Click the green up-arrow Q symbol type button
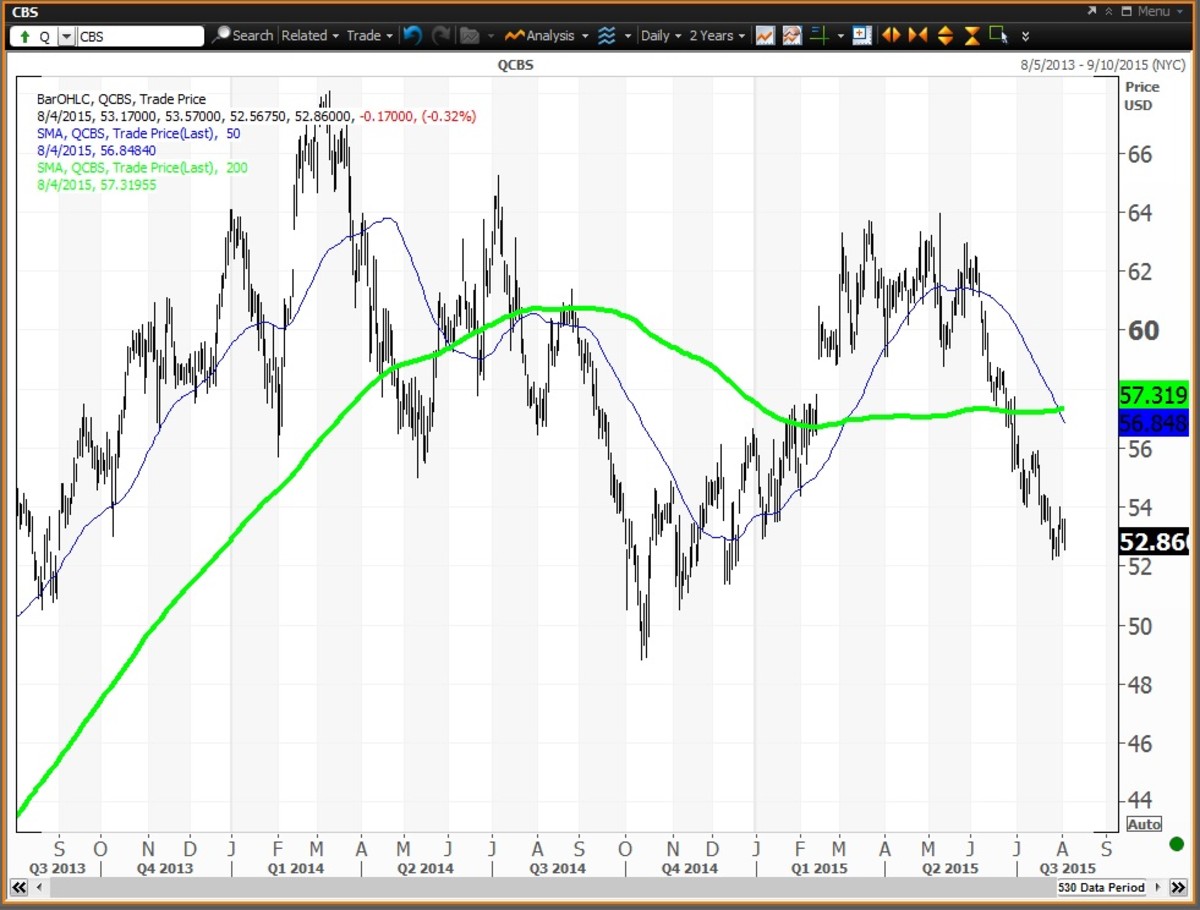The width and height of the screenshot is (1200, 910). [33, 36]
